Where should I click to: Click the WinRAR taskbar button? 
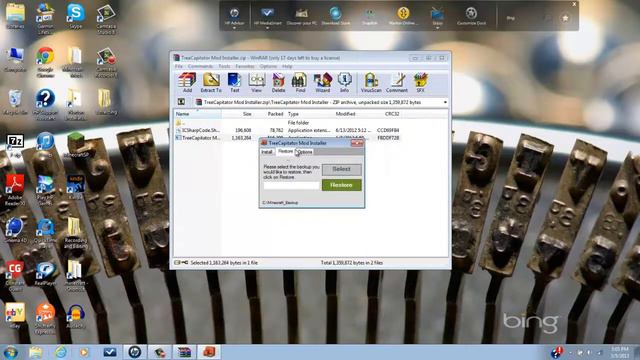tap(184, 352)
